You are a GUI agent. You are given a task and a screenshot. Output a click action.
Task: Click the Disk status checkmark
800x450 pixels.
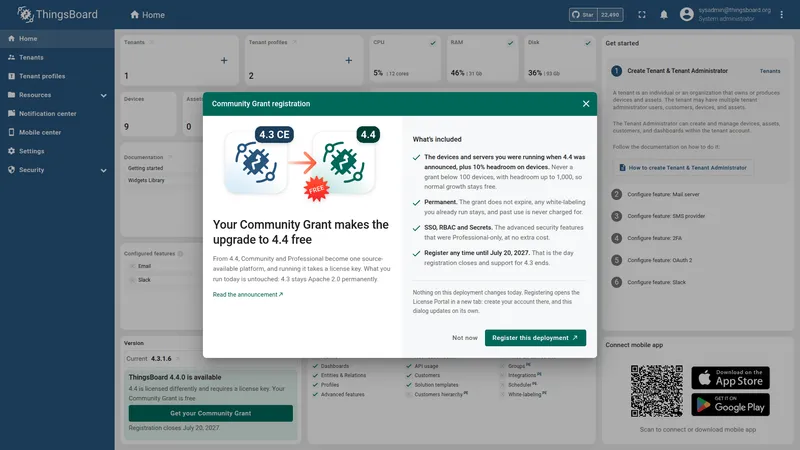pos(588,43)
